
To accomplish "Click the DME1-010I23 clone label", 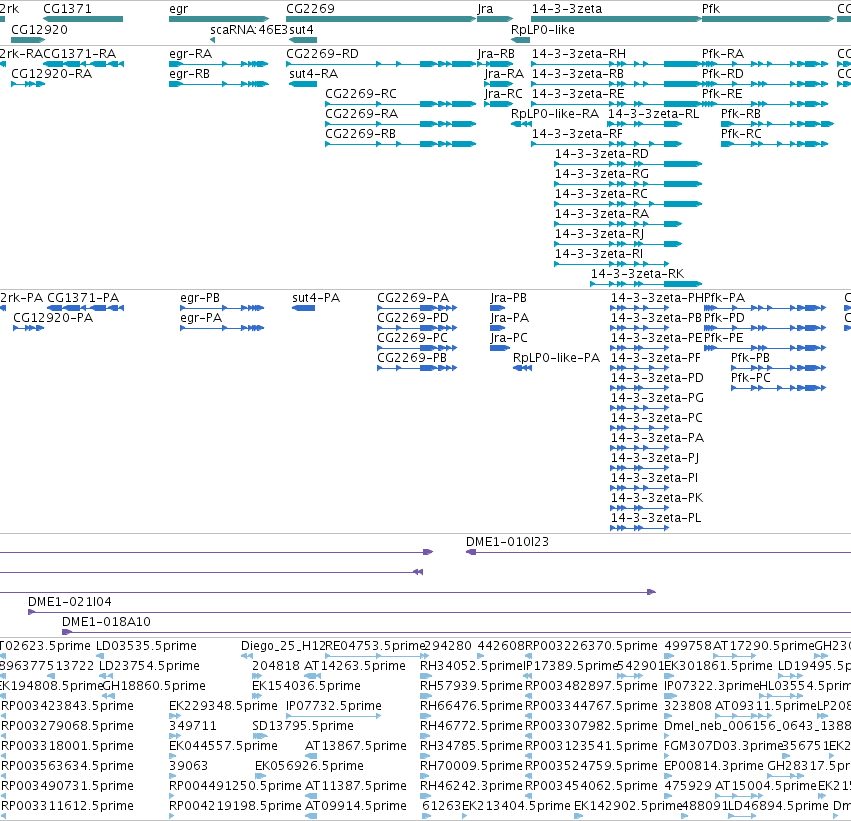I will pyautogui.click(x=507, y=542).
